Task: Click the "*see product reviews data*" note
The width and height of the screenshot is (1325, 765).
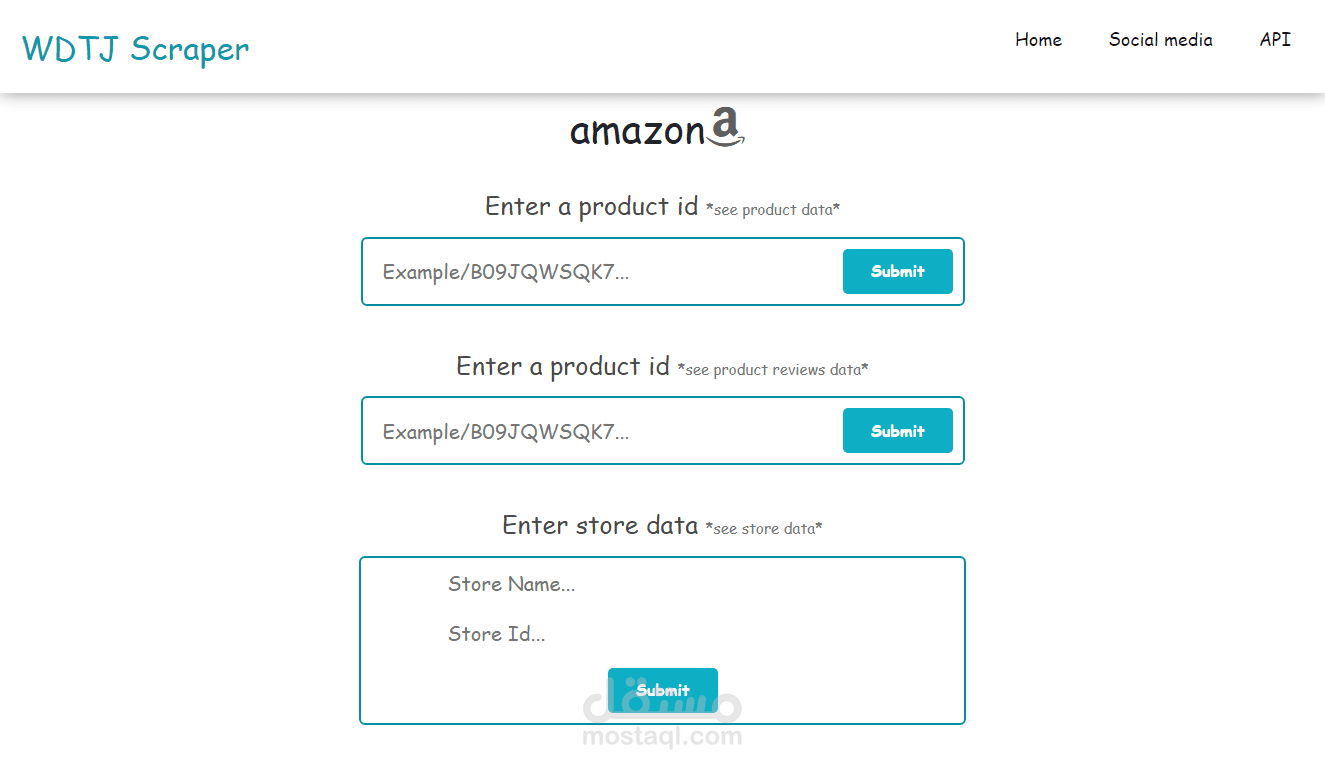Action: (x=772, y=370)
